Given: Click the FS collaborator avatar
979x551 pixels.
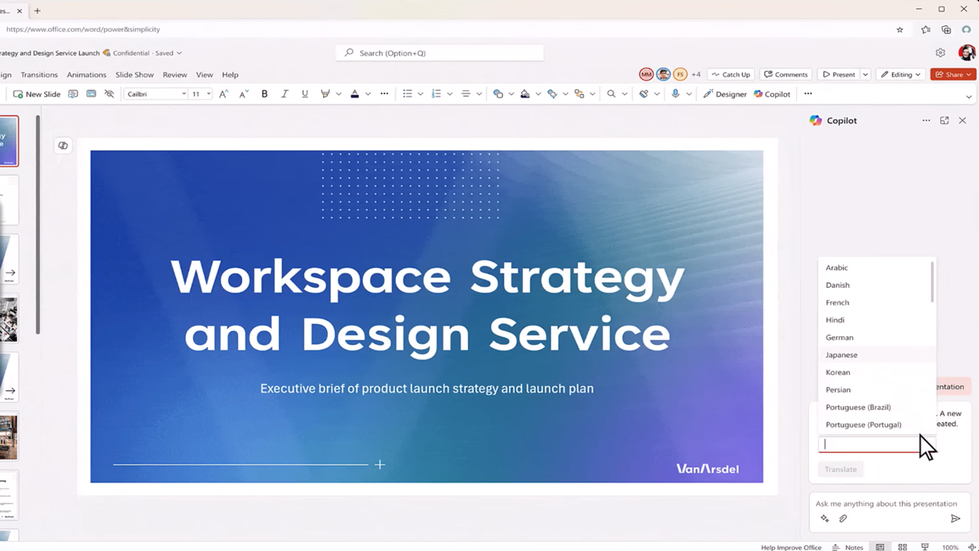Looking at the screenshot, I should [680, 74].
